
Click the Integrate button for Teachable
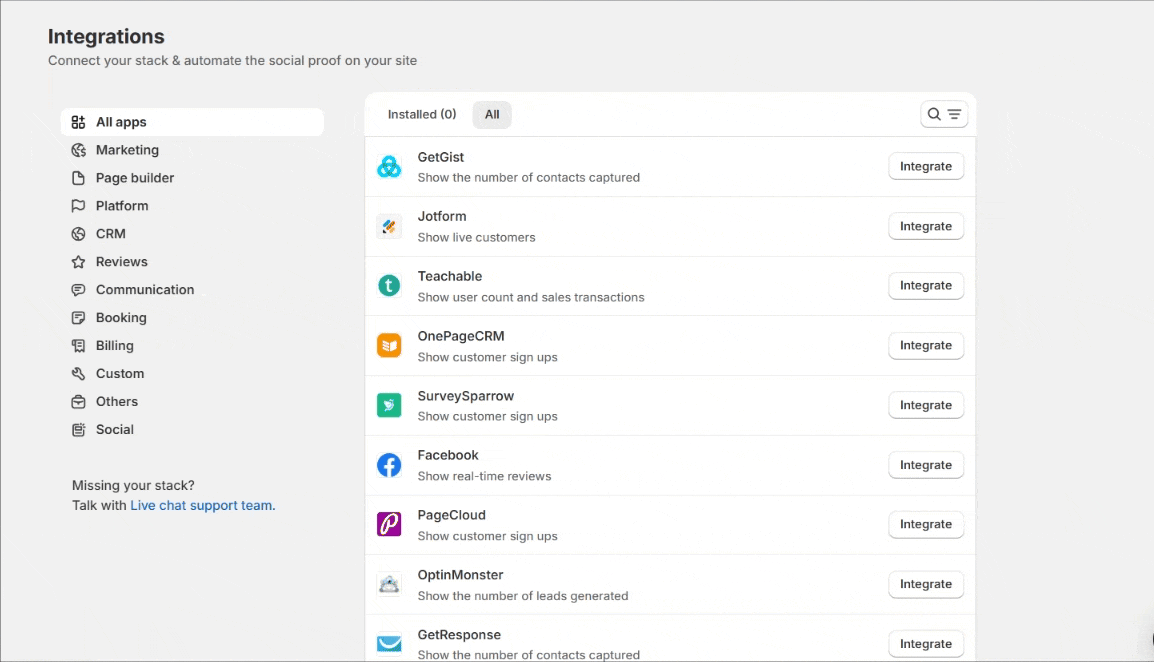(x=926, y=286)
